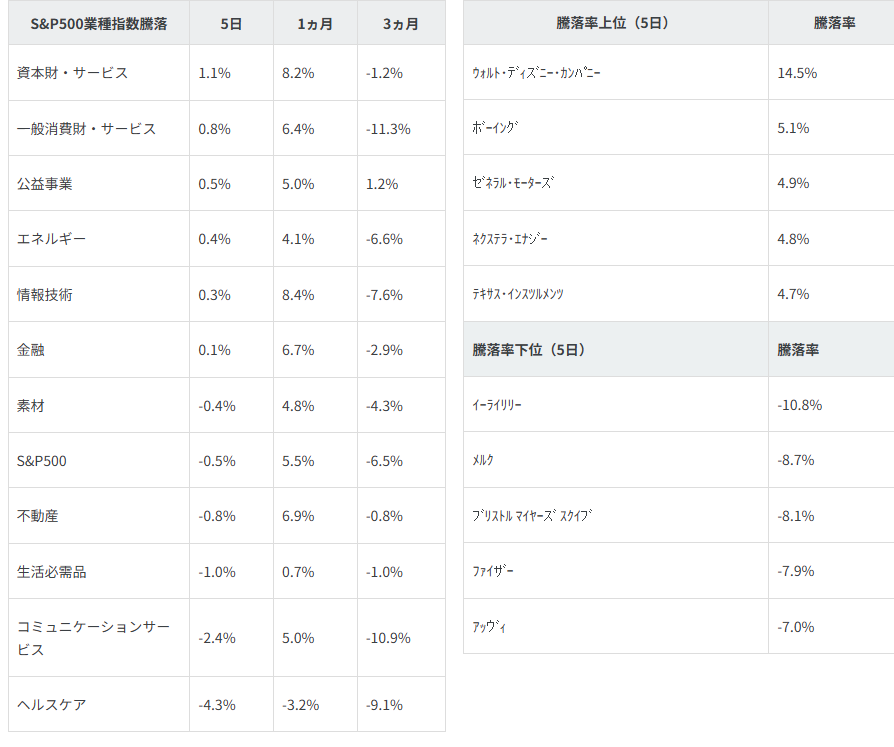Click the 騰落率下位(5日) header
The width and height of the screenshot is (894, 747).
(529, 350)
